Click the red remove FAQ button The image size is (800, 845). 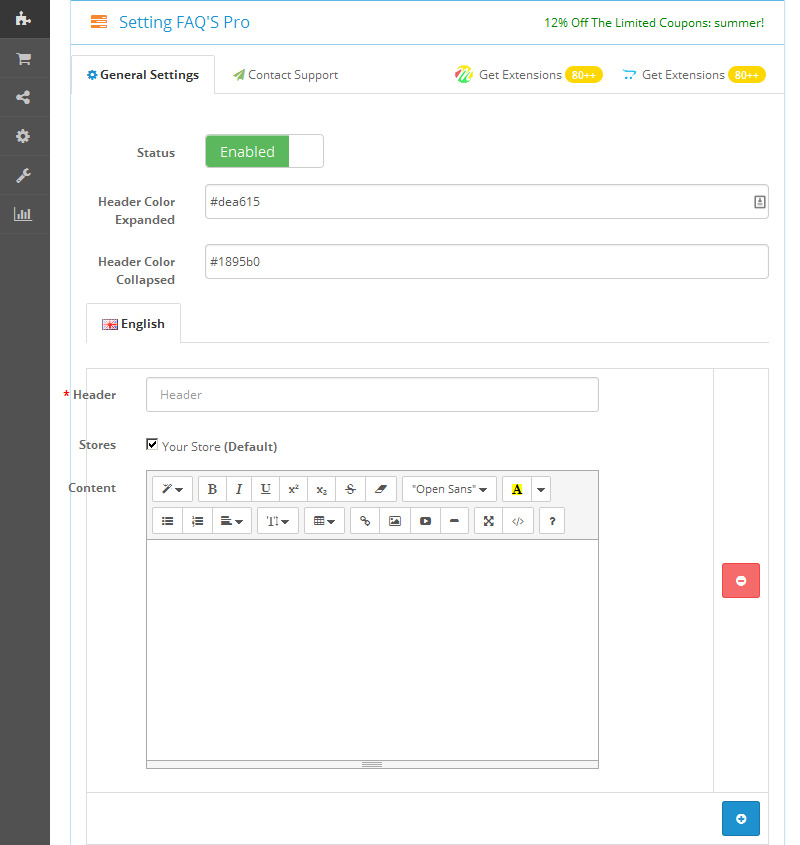coord(740,581)
